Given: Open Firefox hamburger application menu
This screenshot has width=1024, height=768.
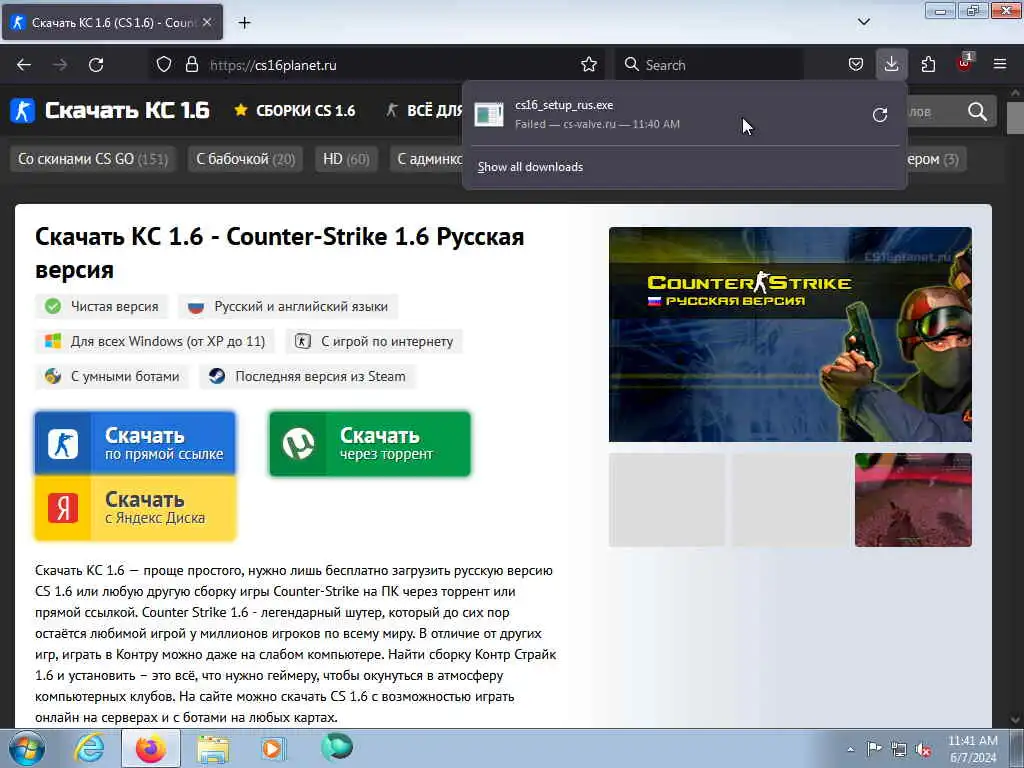Looking at the screenshot, I should tap(999, 65).
